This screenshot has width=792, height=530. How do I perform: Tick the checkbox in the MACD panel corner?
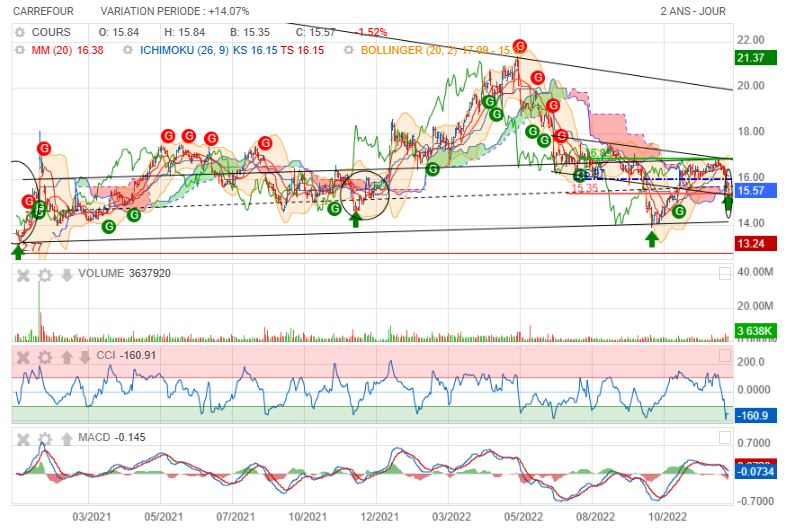click(x=725, y=438)
